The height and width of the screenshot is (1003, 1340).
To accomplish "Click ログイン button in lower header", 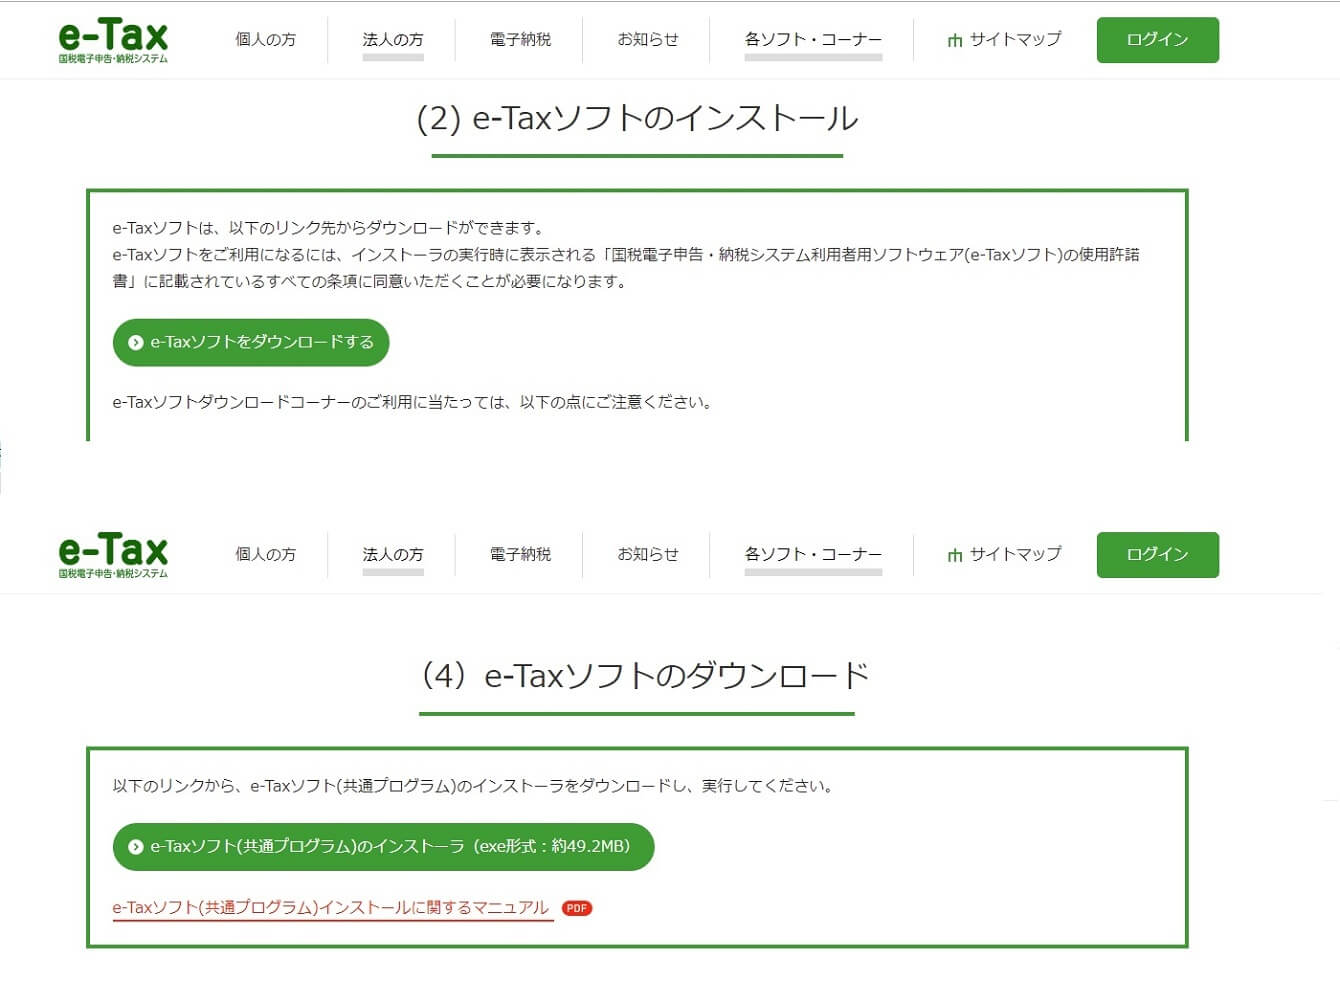I will tap(1157, 555).
